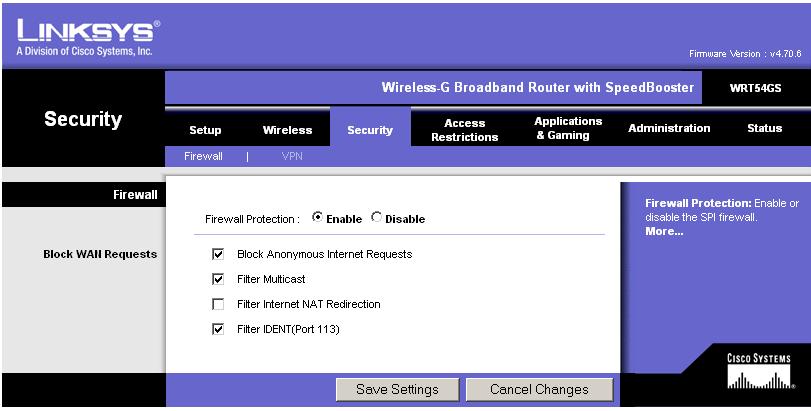Uncheck Block Anonymous Internet Requests

tap(218, 254)
